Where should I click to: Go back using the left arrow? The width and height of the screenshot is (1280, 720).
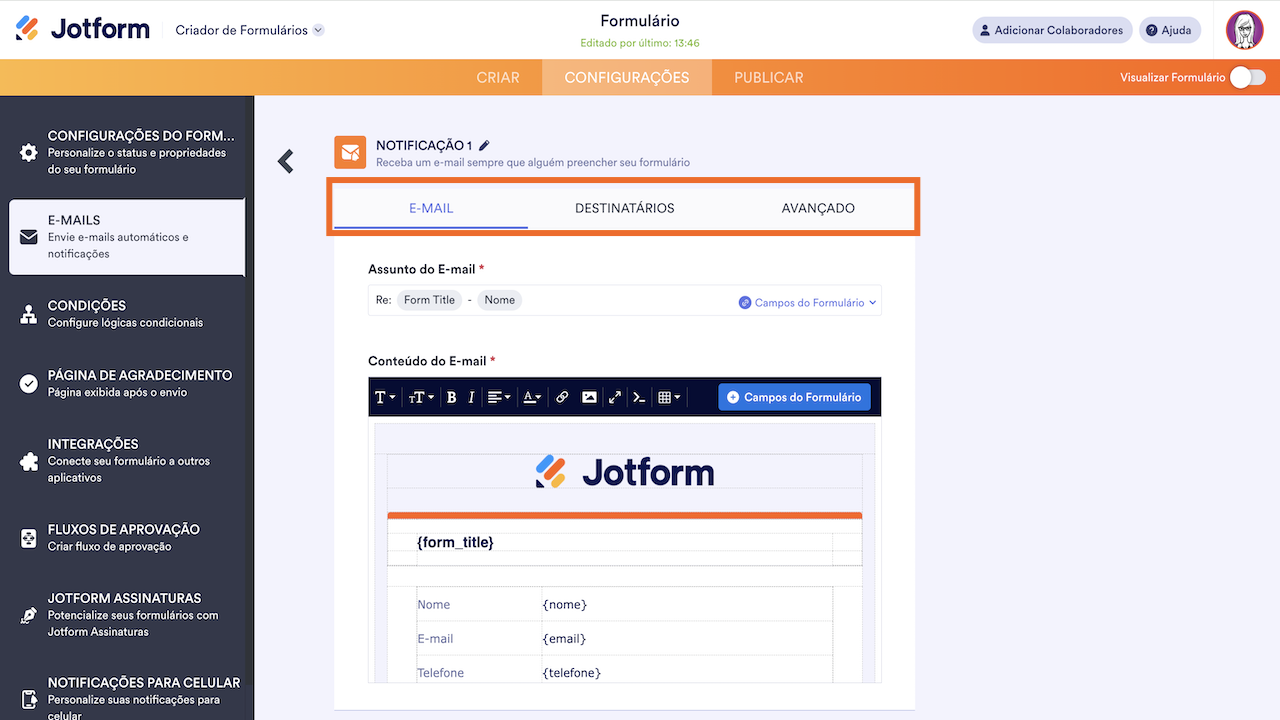[x=286, y=161]
